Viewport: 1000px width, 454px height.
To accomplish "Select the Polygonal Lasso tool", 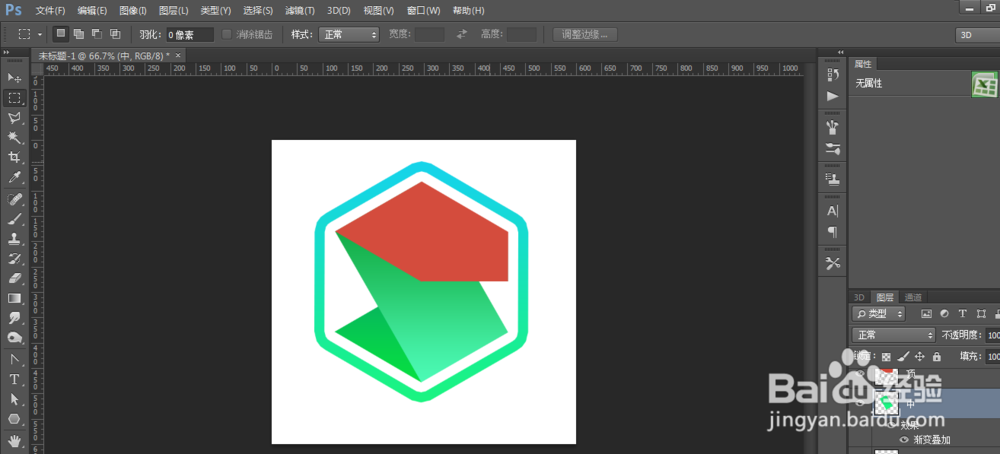I will pos(15,118).
